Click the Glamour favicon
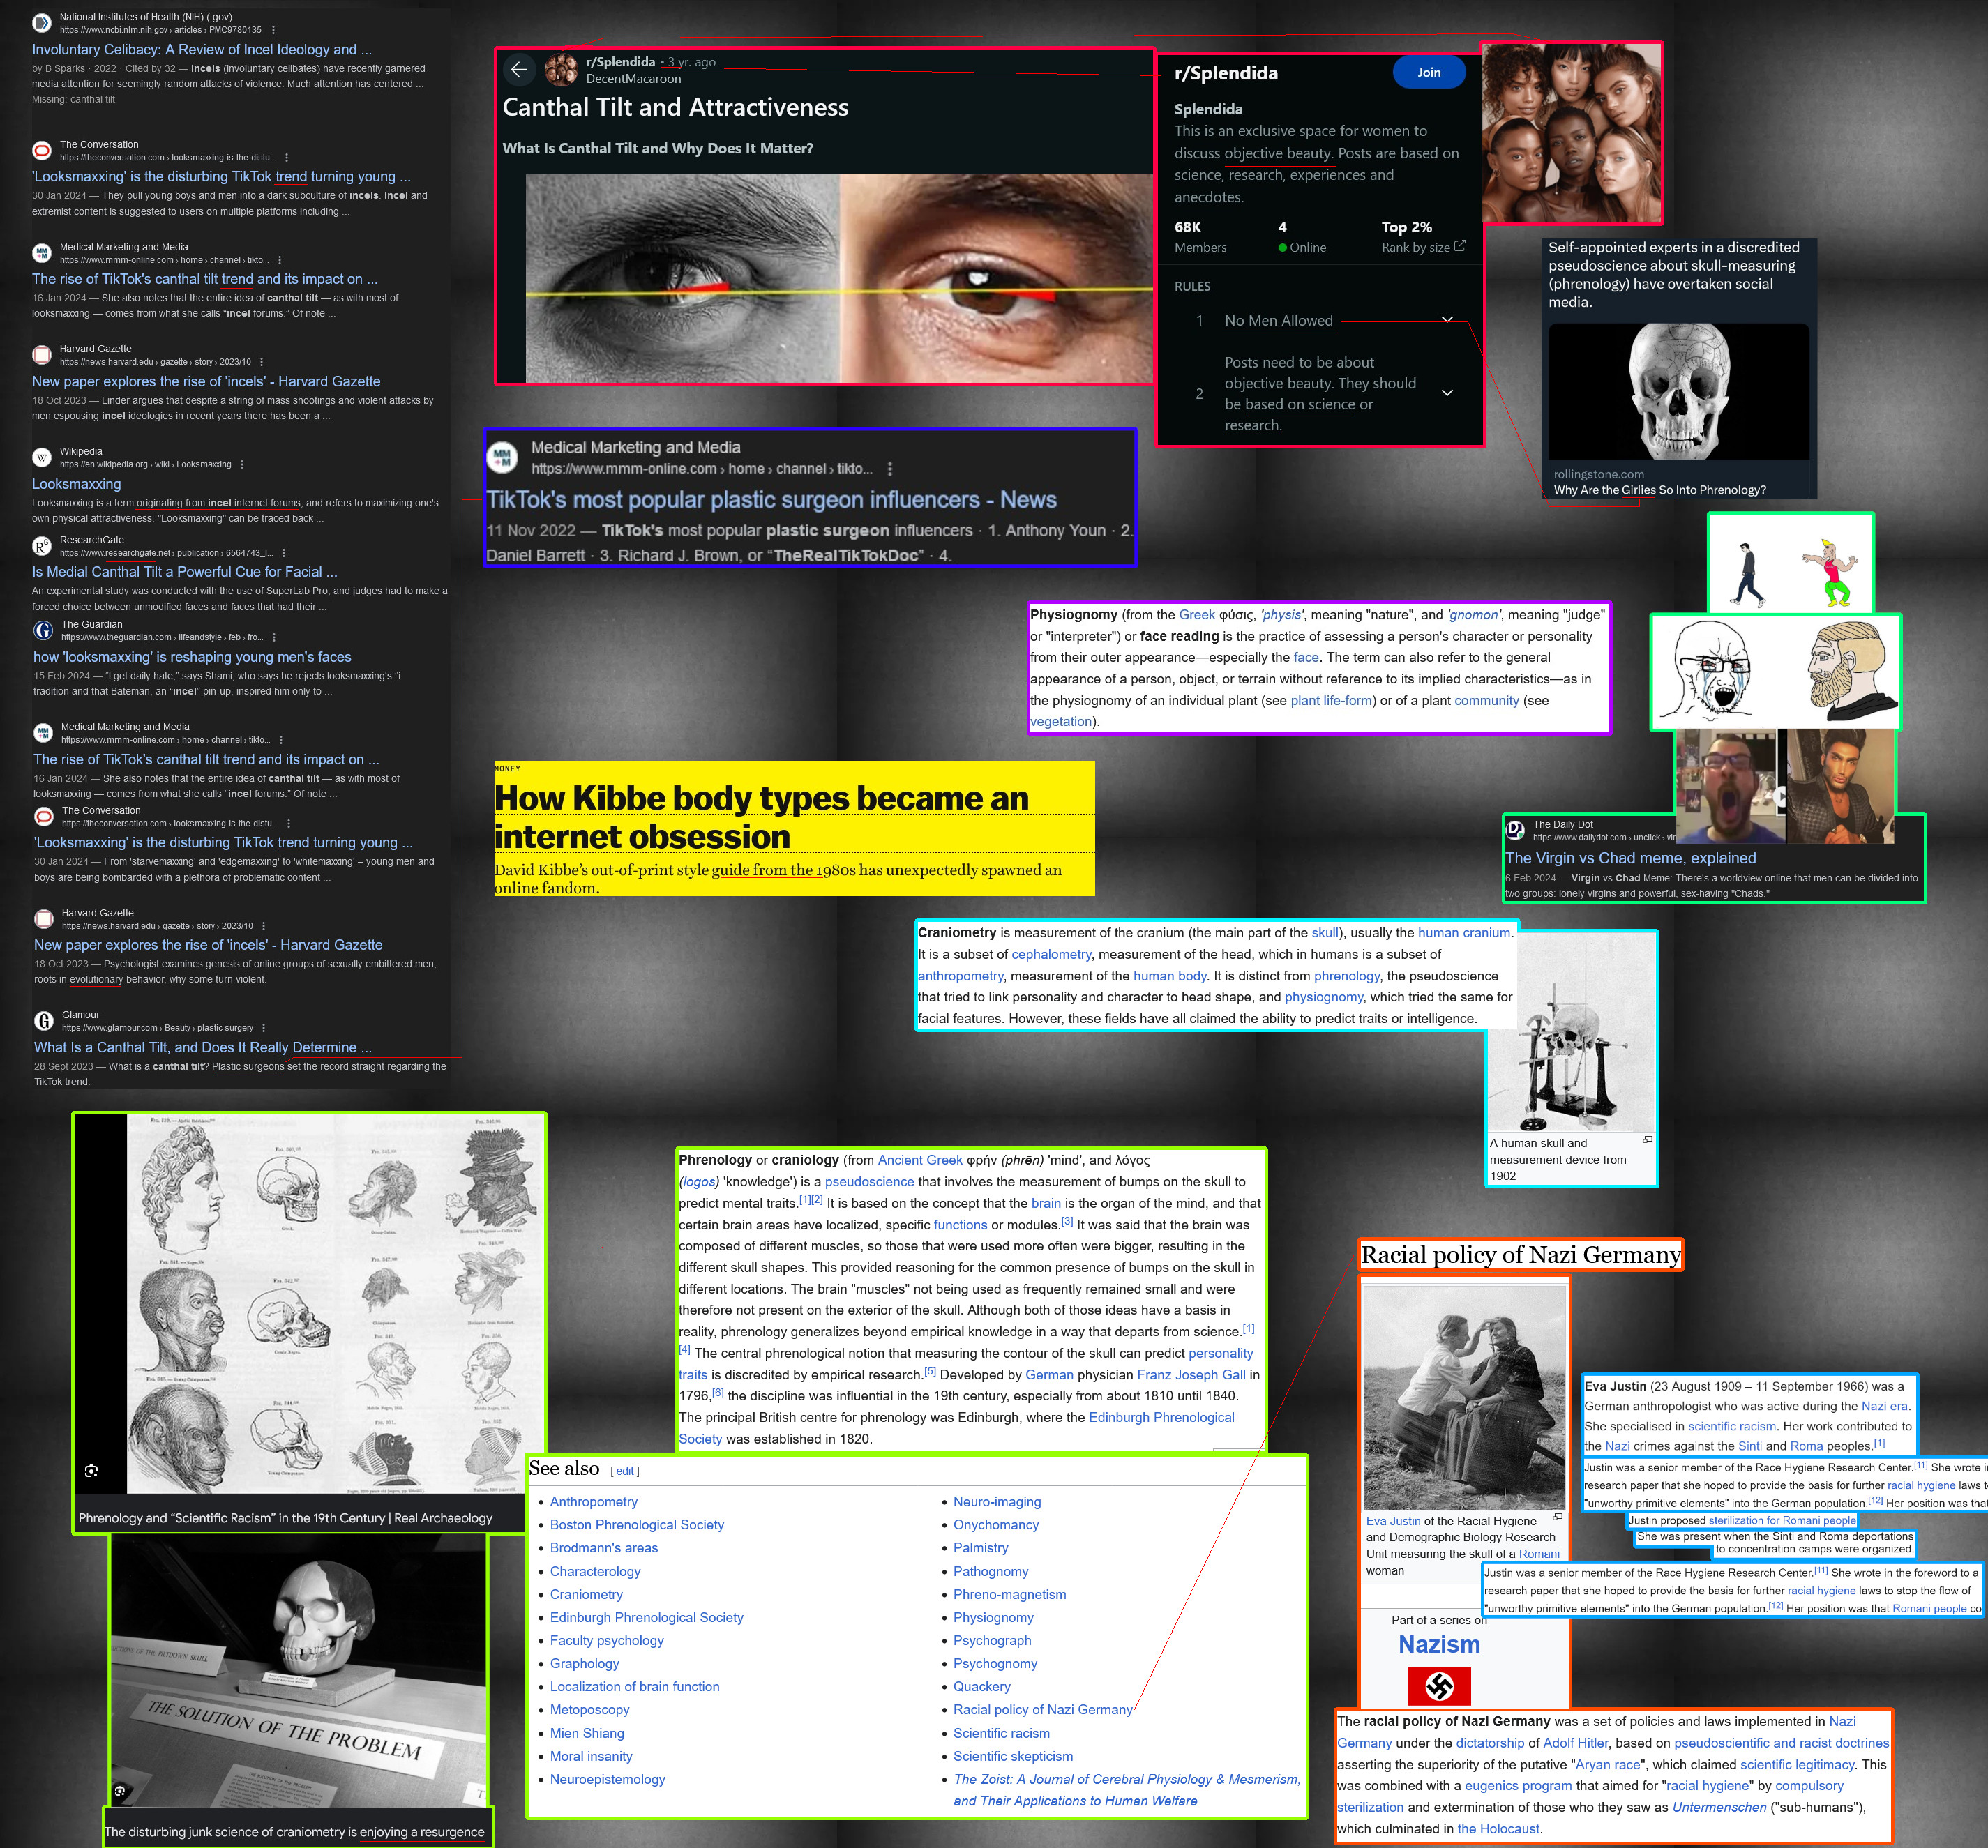 click(x=44, y=1020)
